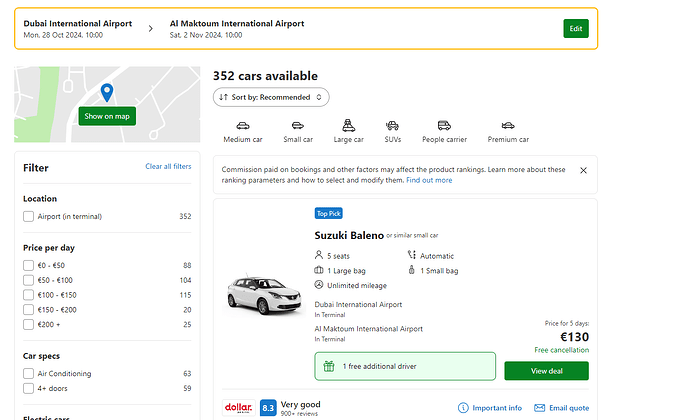Click the 352 cars available heading

point(265,76)
